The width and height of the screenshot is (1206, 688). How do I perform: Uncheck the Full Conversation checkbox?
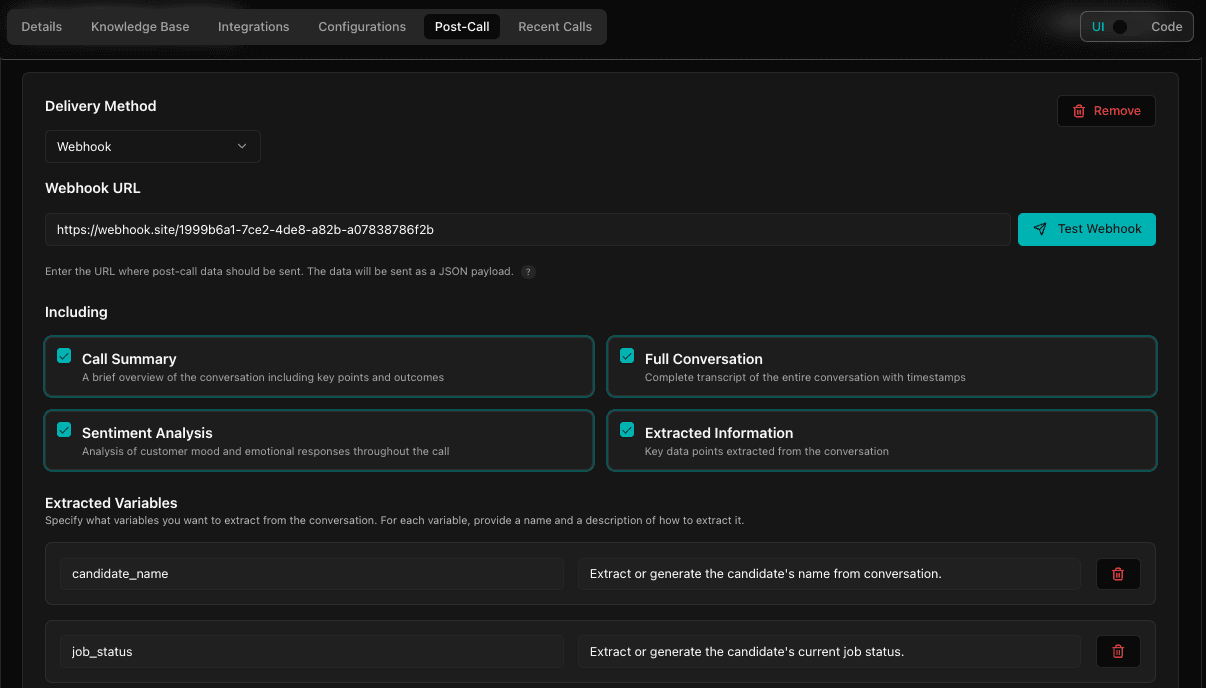(626, 355)
